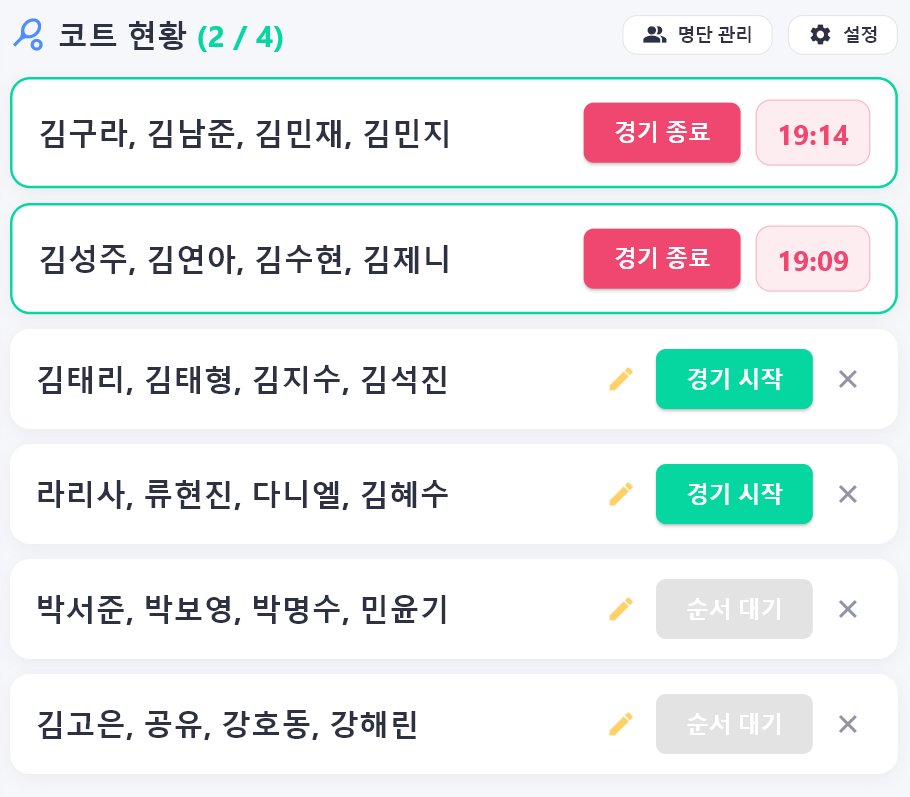Image resolution: width=910 pixels, height=797 pixels.
Task: Start the match for the 김태리 team
Action: click(x=734, y=379)
